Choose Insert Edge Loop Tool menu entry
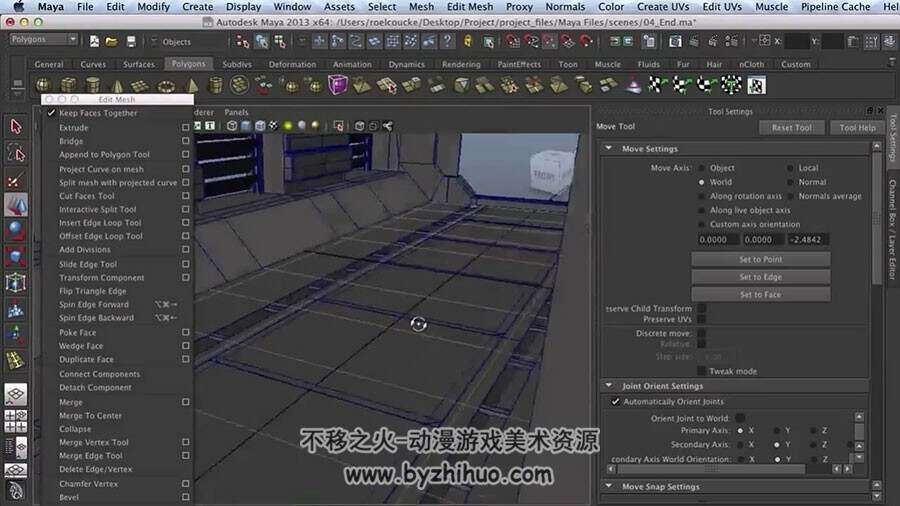900x506 pixels. pyautogui.click(x=100, y=223)
